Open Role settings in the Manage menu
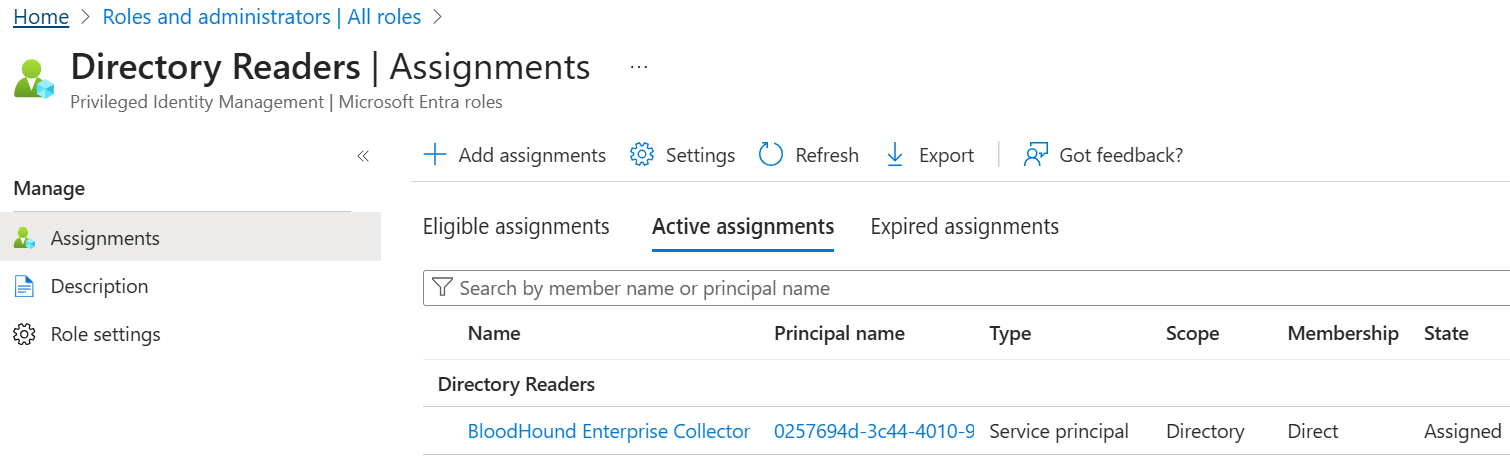 (105, 334)
